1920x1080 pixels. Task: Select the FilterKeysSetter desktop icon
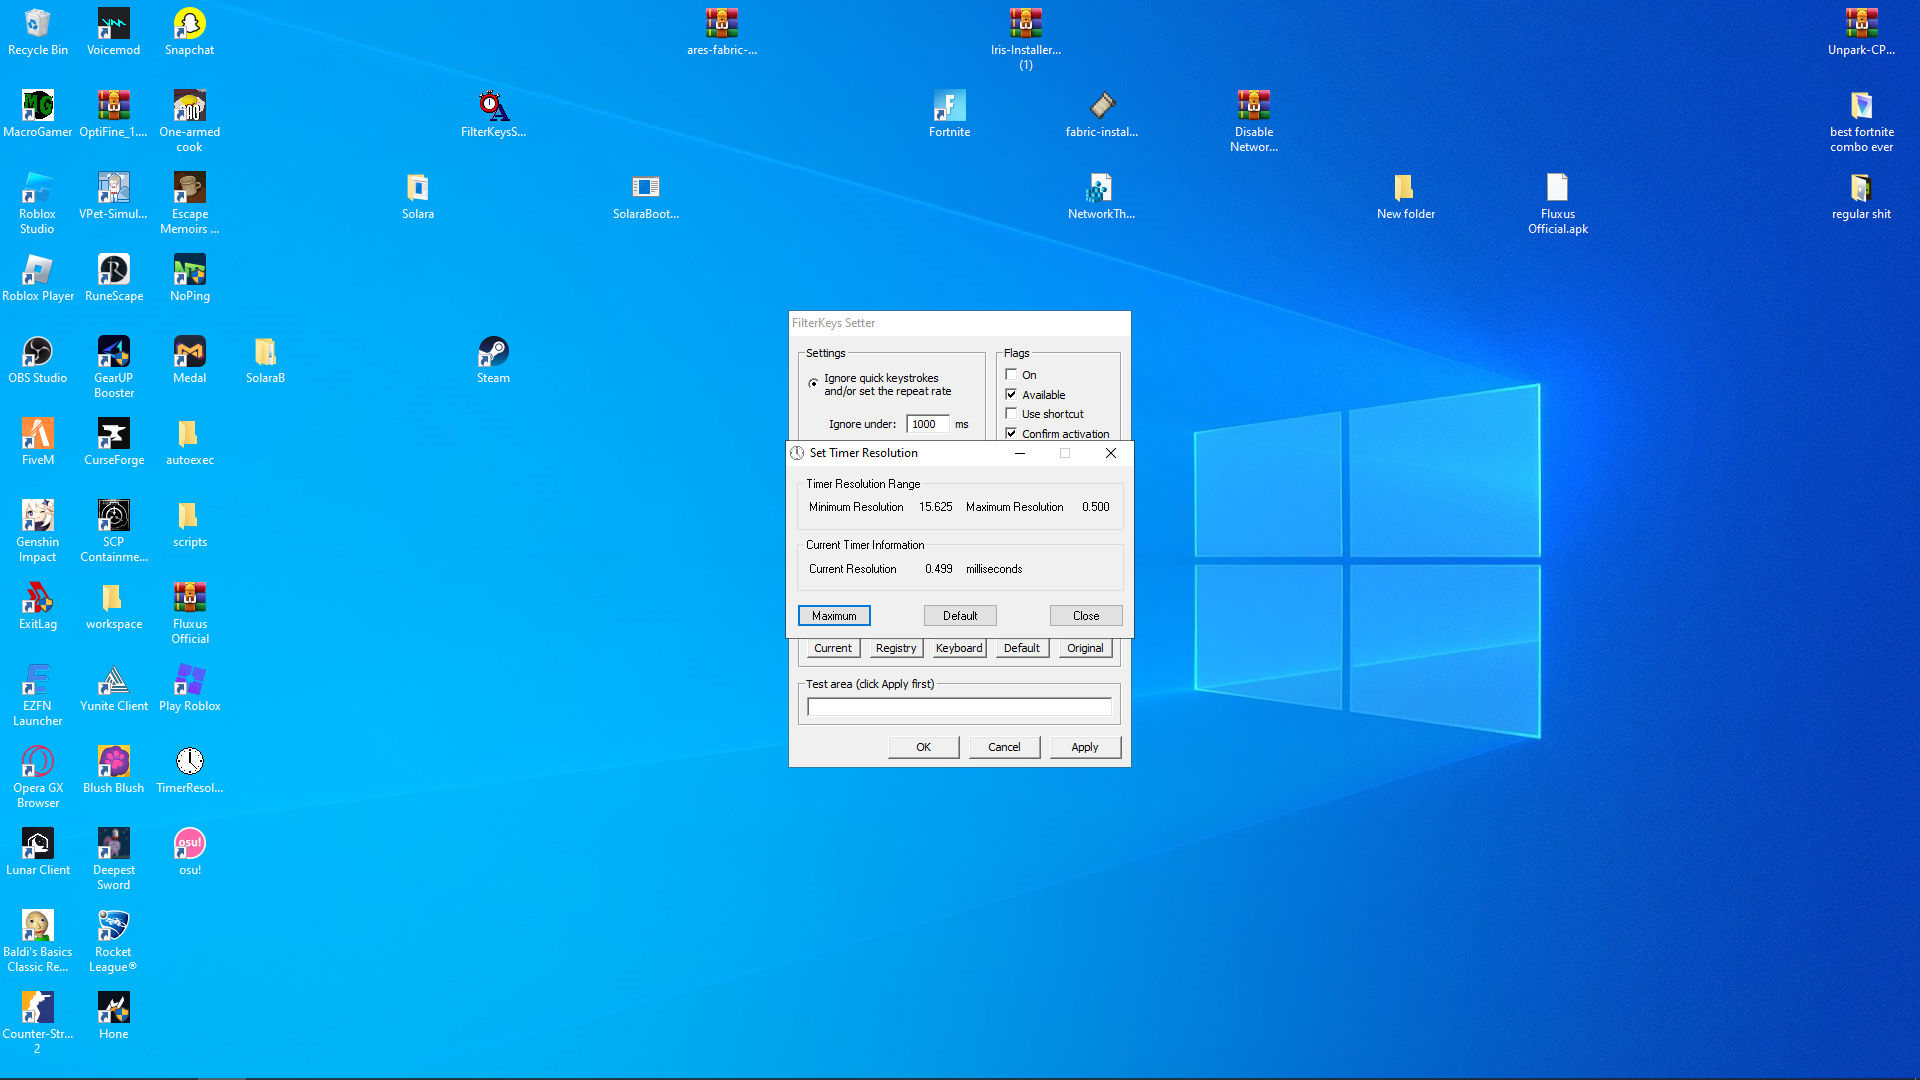[x=493, y=107]
